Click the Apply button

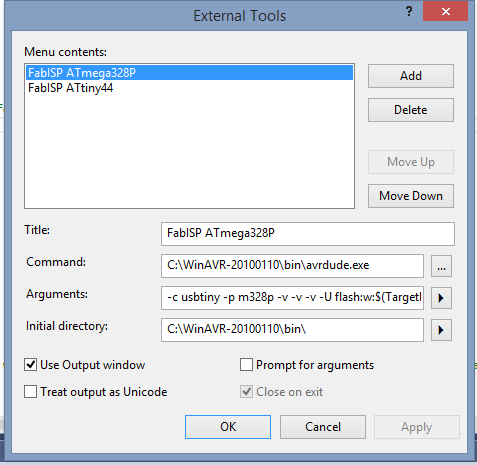417,427
